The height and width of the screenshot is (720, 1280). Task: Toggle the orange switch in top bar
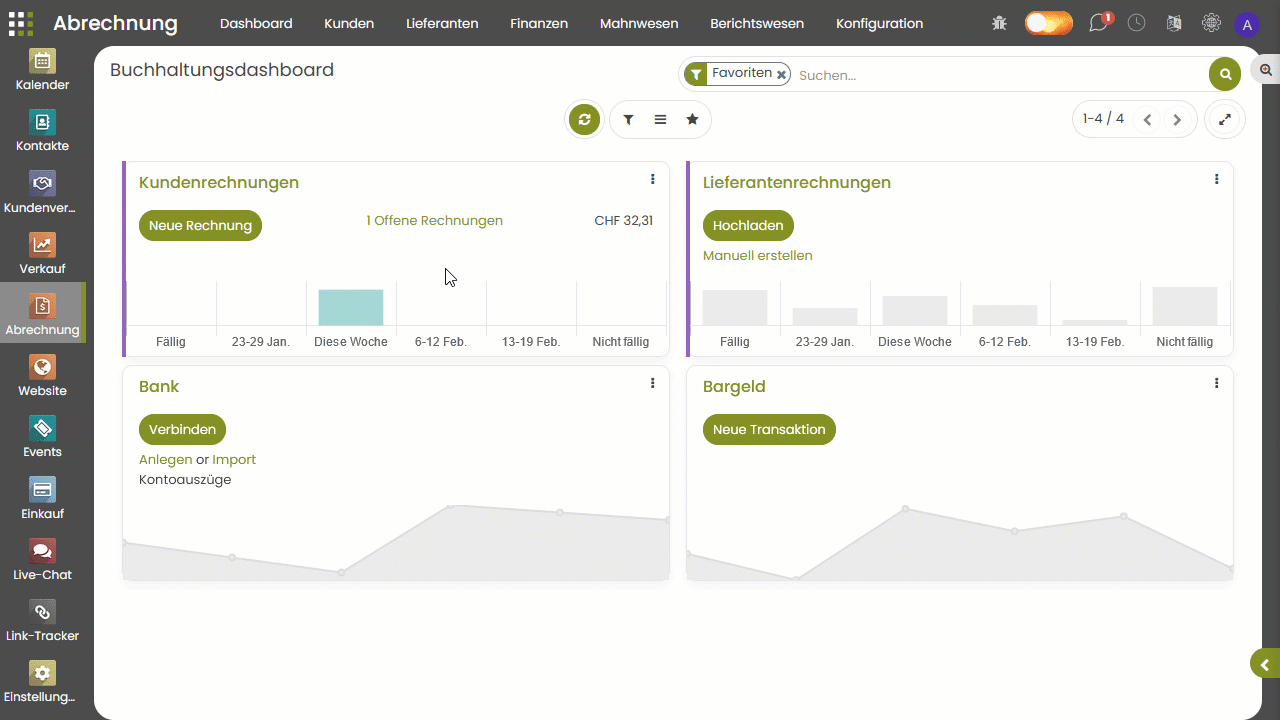point(1048,23)
